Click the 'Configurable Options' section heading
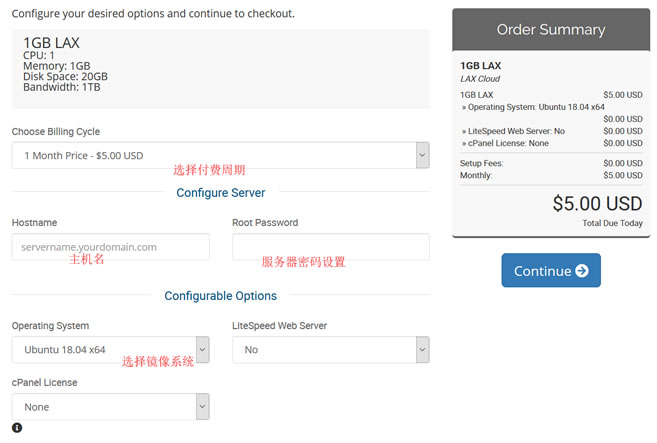 point(220,296)
